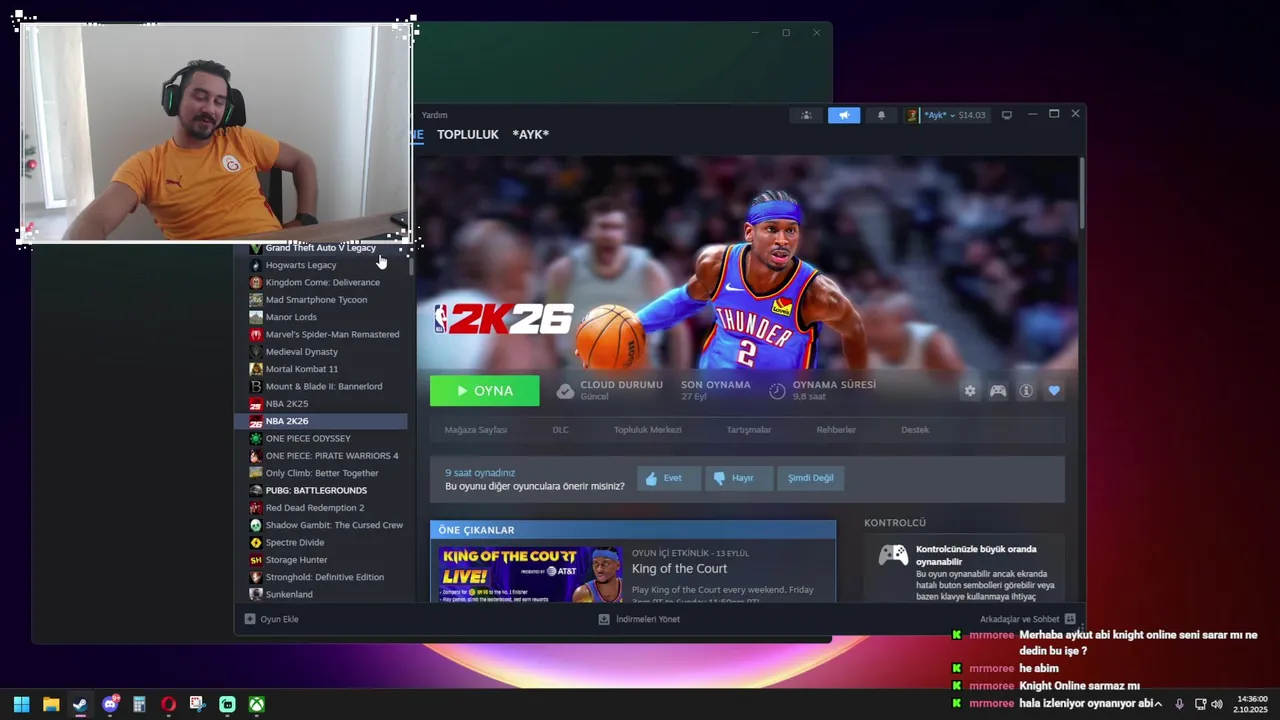Open File Explorer from taskbar
The height and width of the screenshot is (720, 1280).
[51, 705]
